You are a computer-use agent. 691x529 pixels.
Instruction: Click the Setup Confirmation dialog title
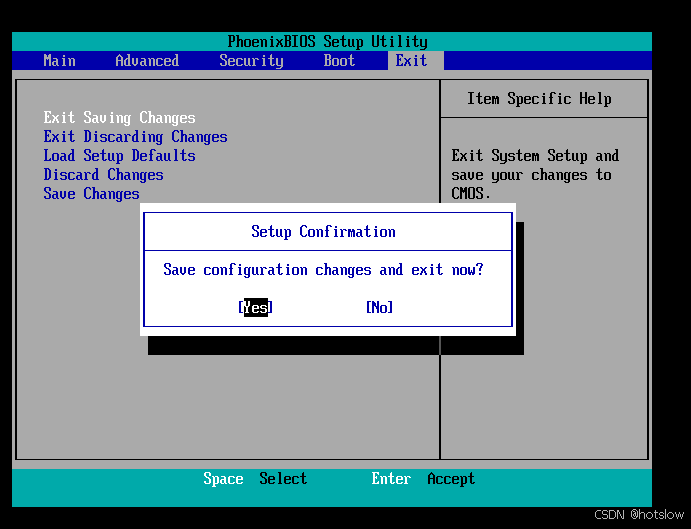(x=323, y=231)
